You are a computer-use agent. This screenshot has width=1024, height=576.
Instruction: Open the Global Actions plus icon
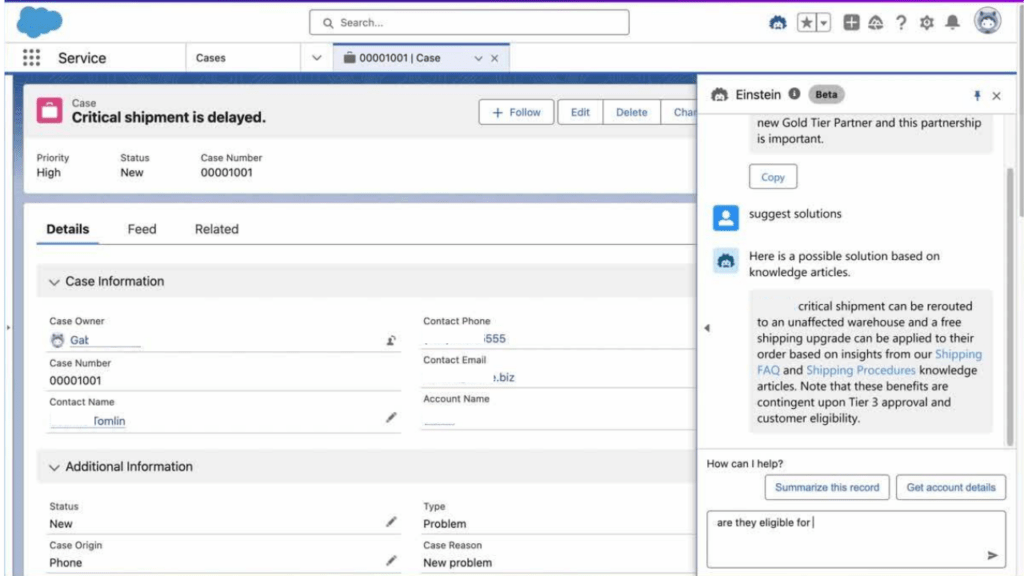(x=851, y=22)
